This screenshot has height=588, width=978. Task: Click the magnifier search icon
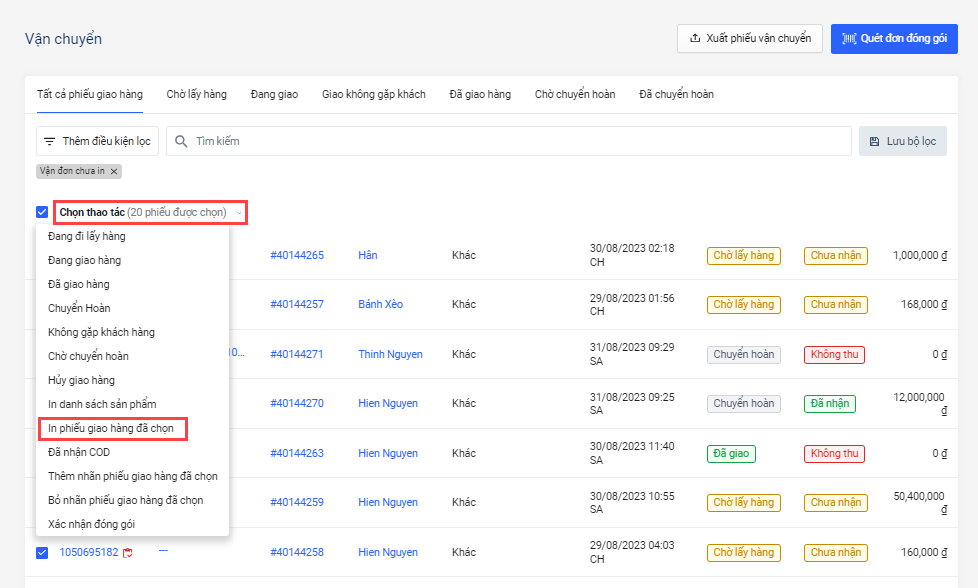coord(181,141)
